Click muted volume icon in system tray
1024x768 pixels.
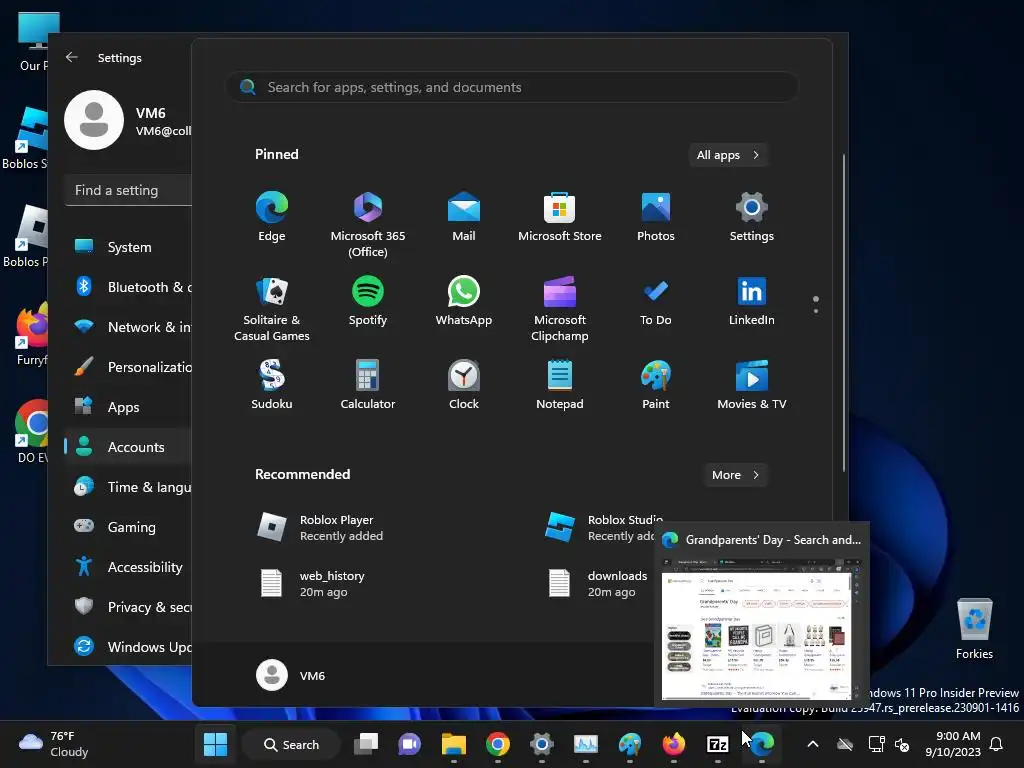[x=903, y=744]
